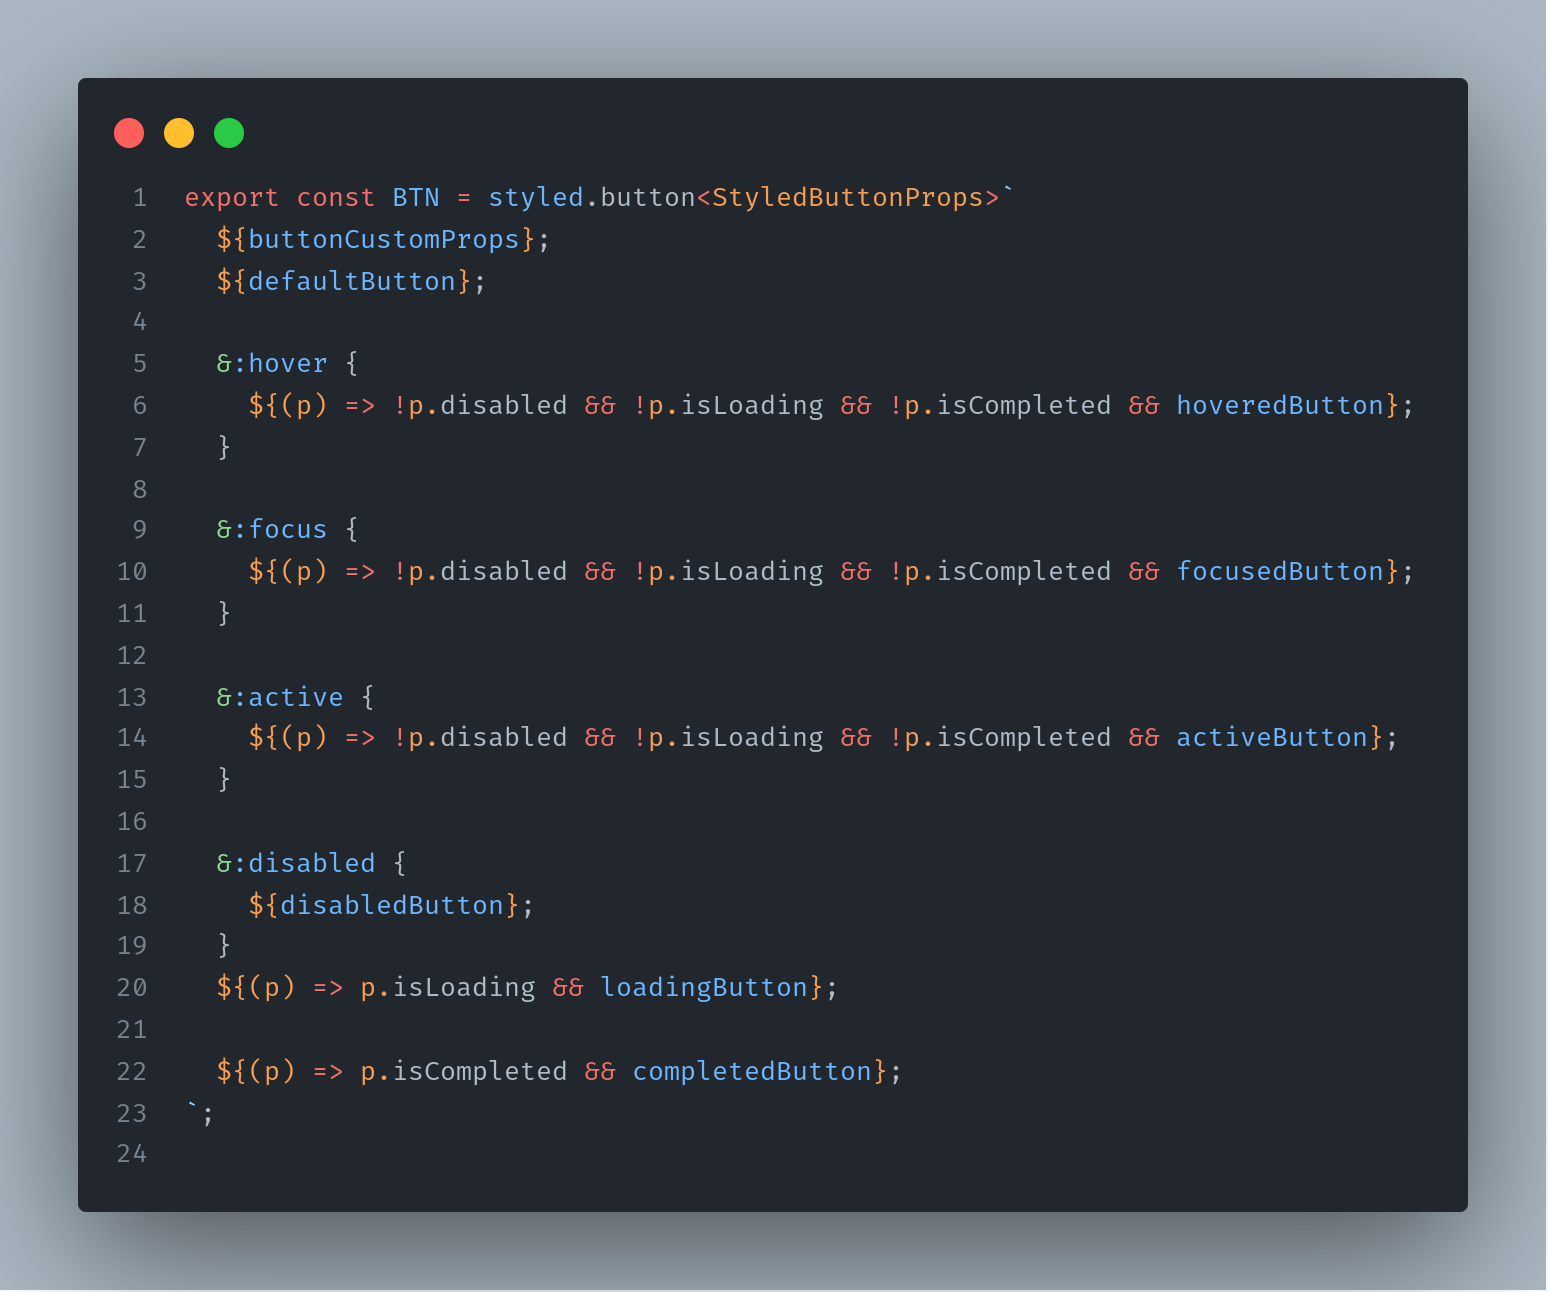This screenshot has width=1548, height=1292.
Task: Click the closing brace on line 7
Action: (225, 448)
